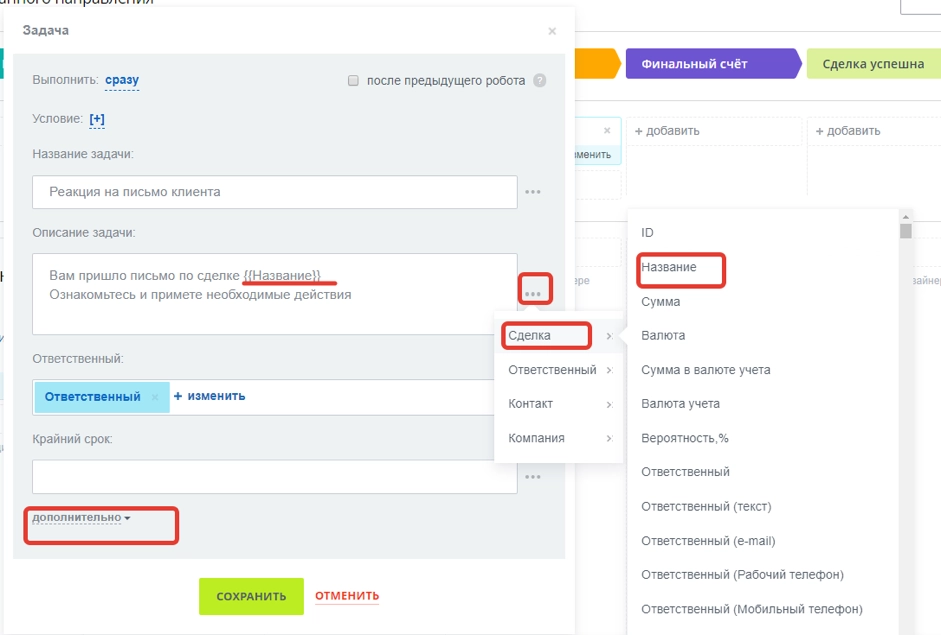Screen dimensions: 941x635
Task: Click the ellipsis icon next to task name field
Action: tap(532, 192)
